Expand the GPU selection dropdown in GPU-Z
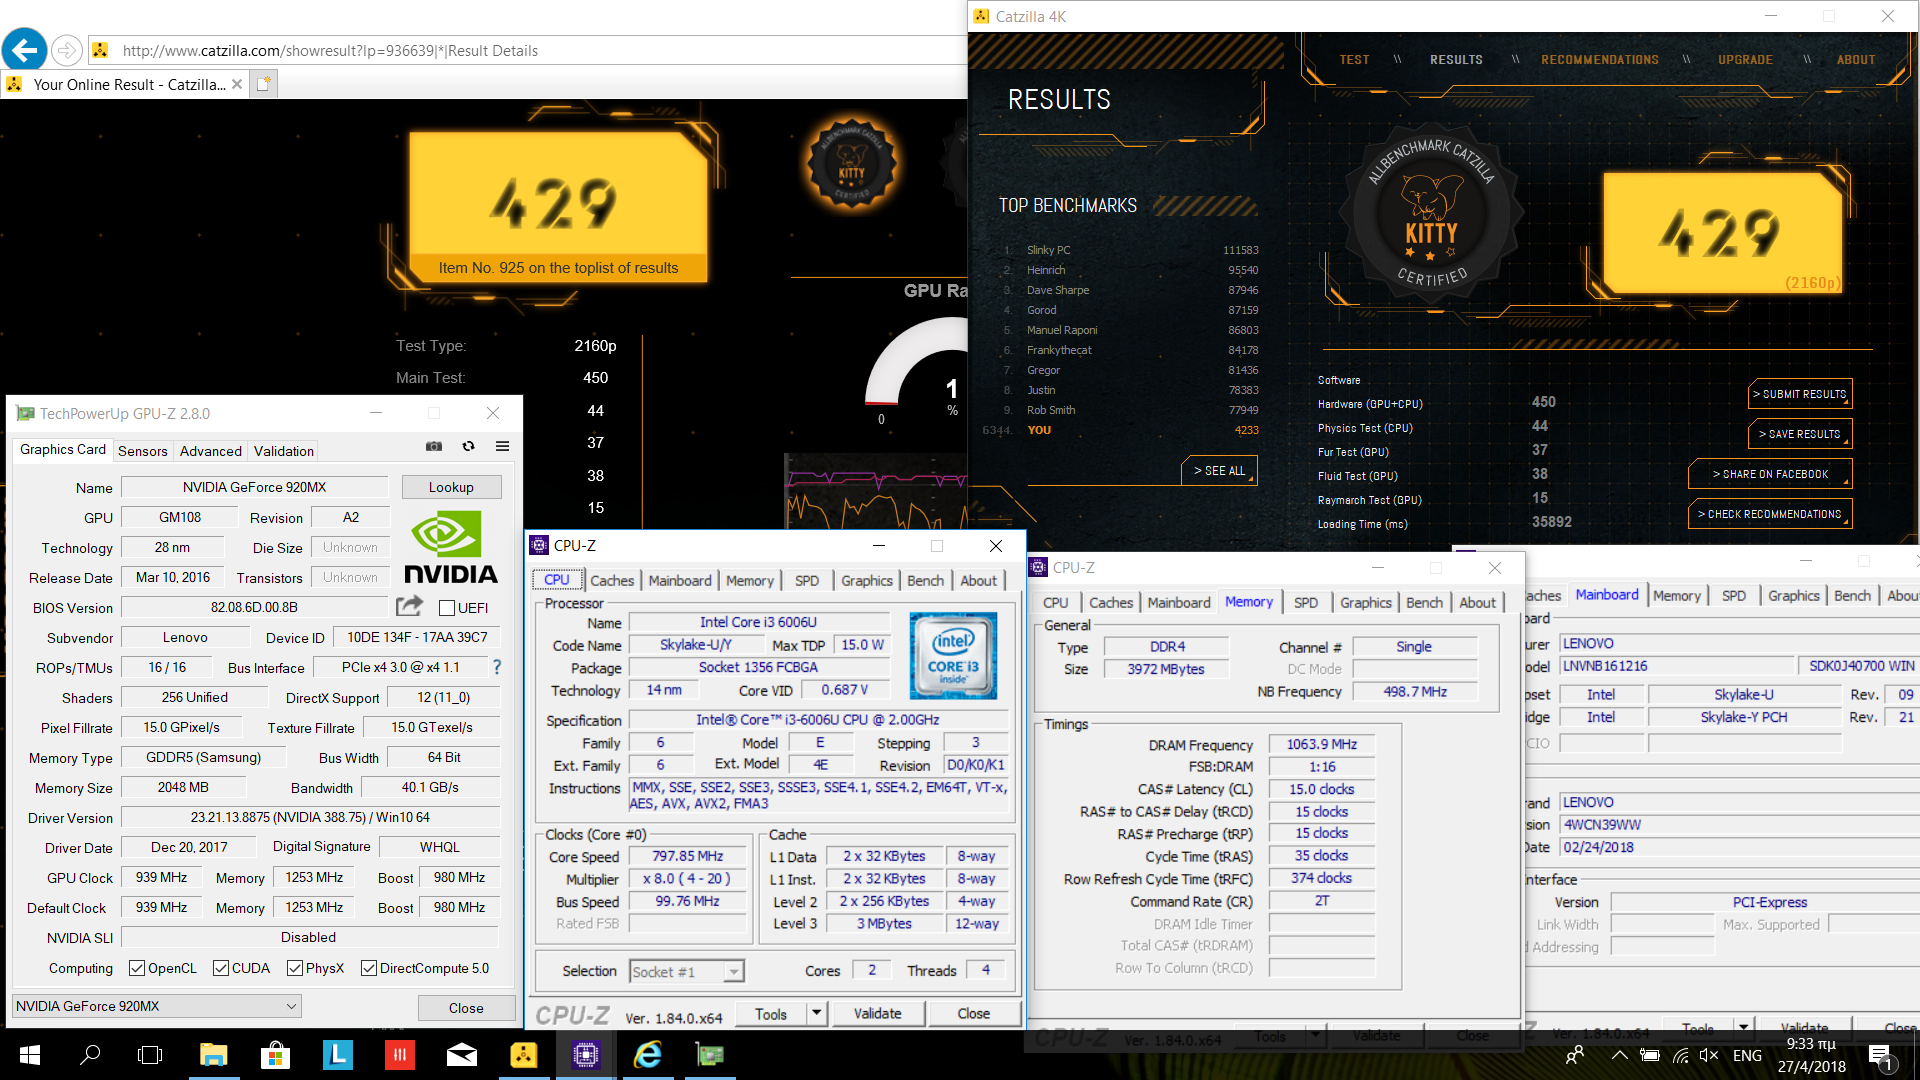 pyautogui.click(x=157, y=1006)
